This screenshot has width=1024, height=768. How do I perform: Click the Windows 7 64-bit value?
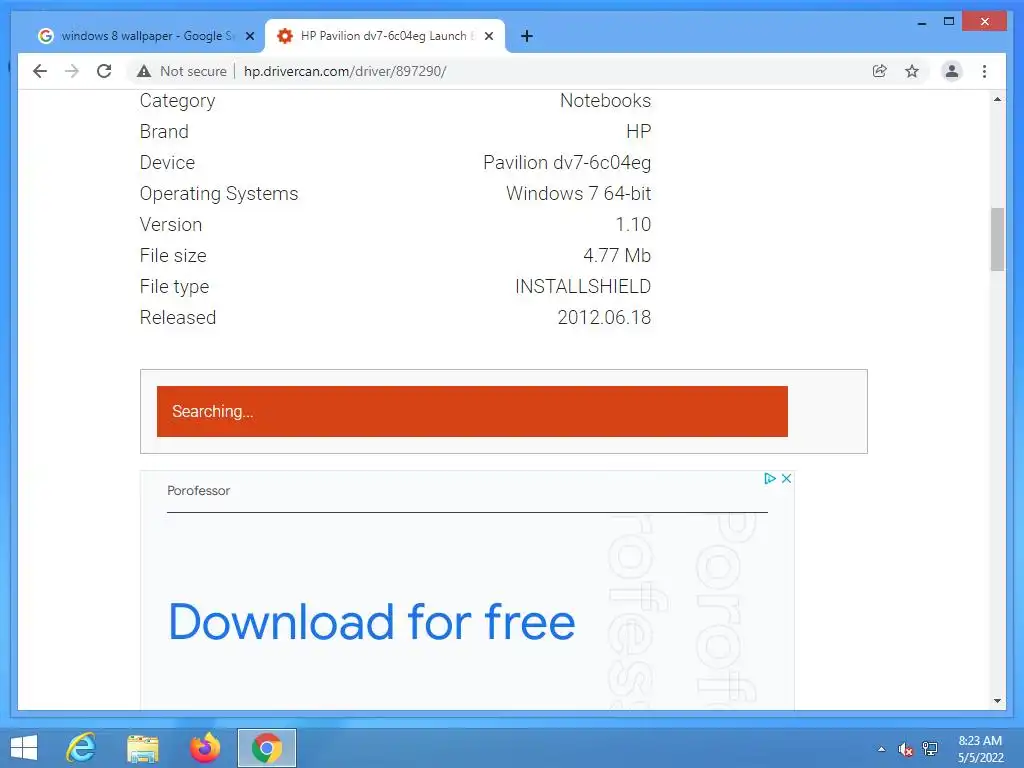click(578, 193)
